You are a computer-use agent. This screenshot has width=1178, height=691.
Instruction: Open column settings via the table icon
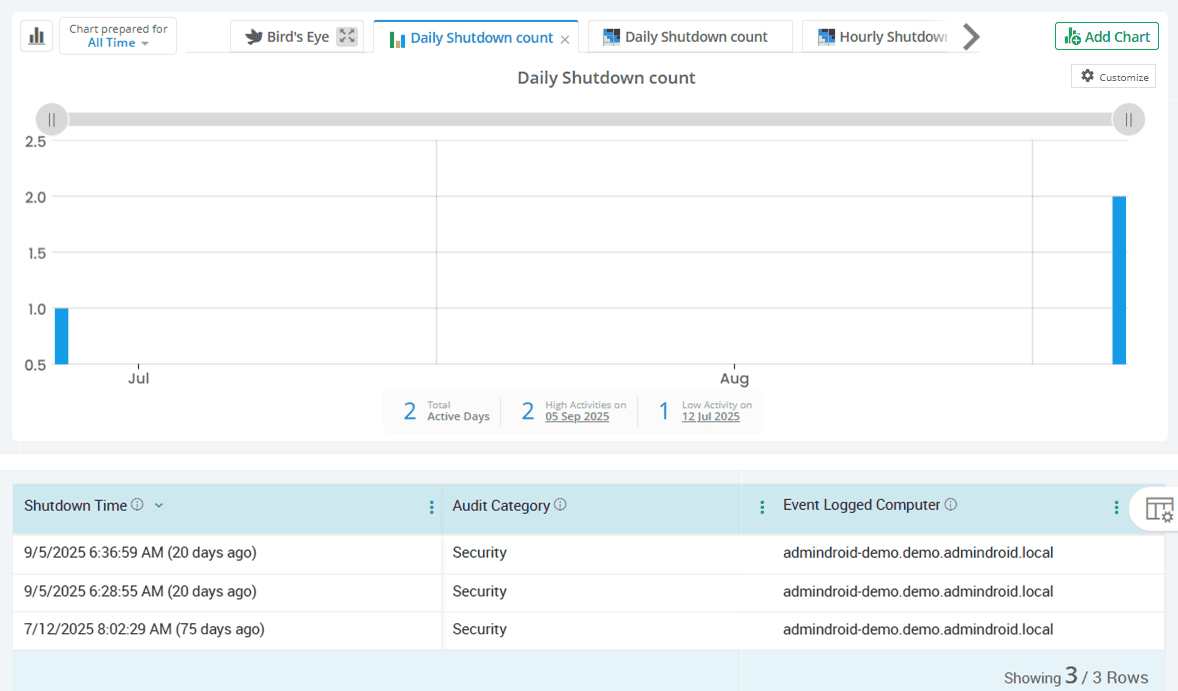tap(1158, 508)
